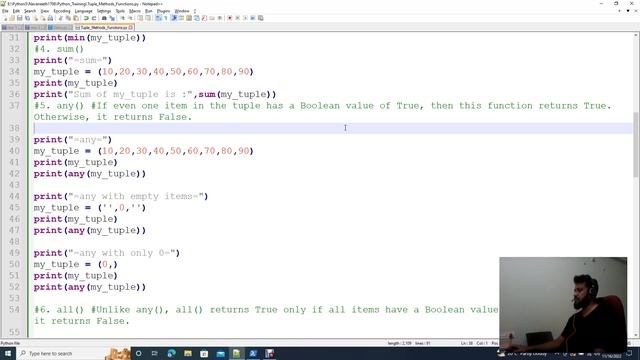Open the Document List toolbar icon
This screenshot has width=640, height=360.
[197, 18]
